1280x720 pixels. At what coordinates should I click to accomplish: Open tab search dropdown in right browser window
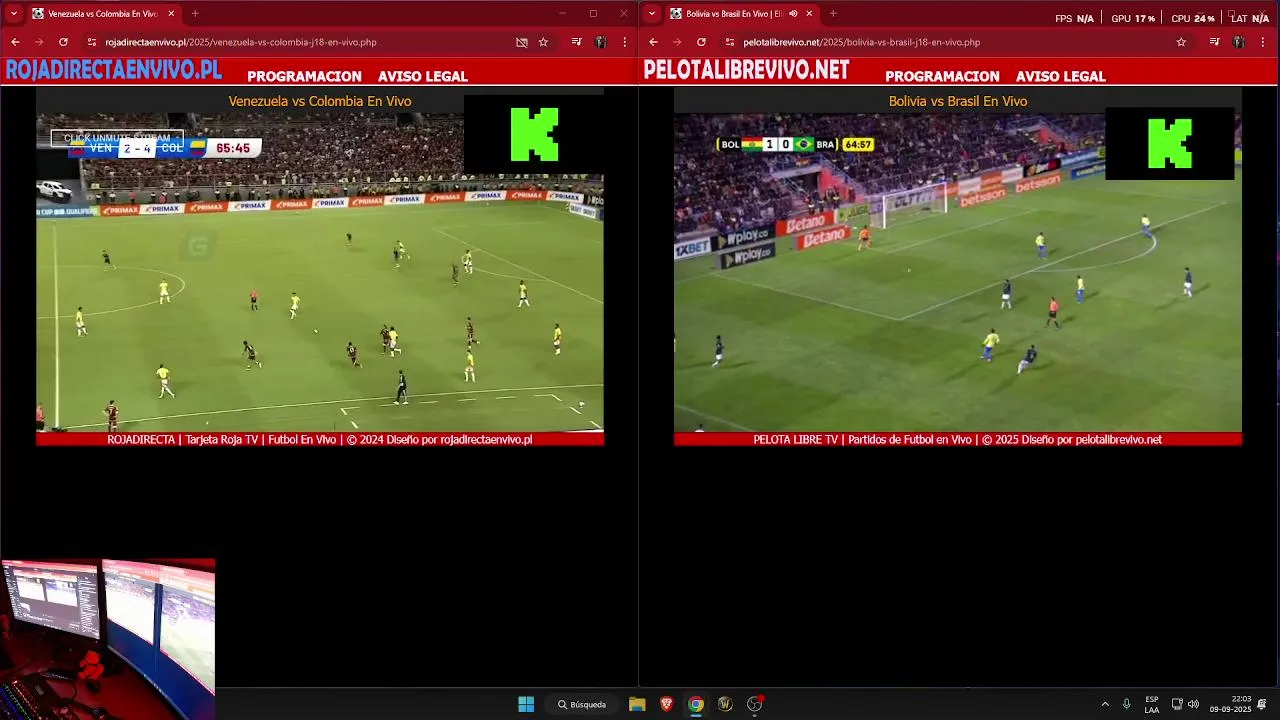point(652,14)
